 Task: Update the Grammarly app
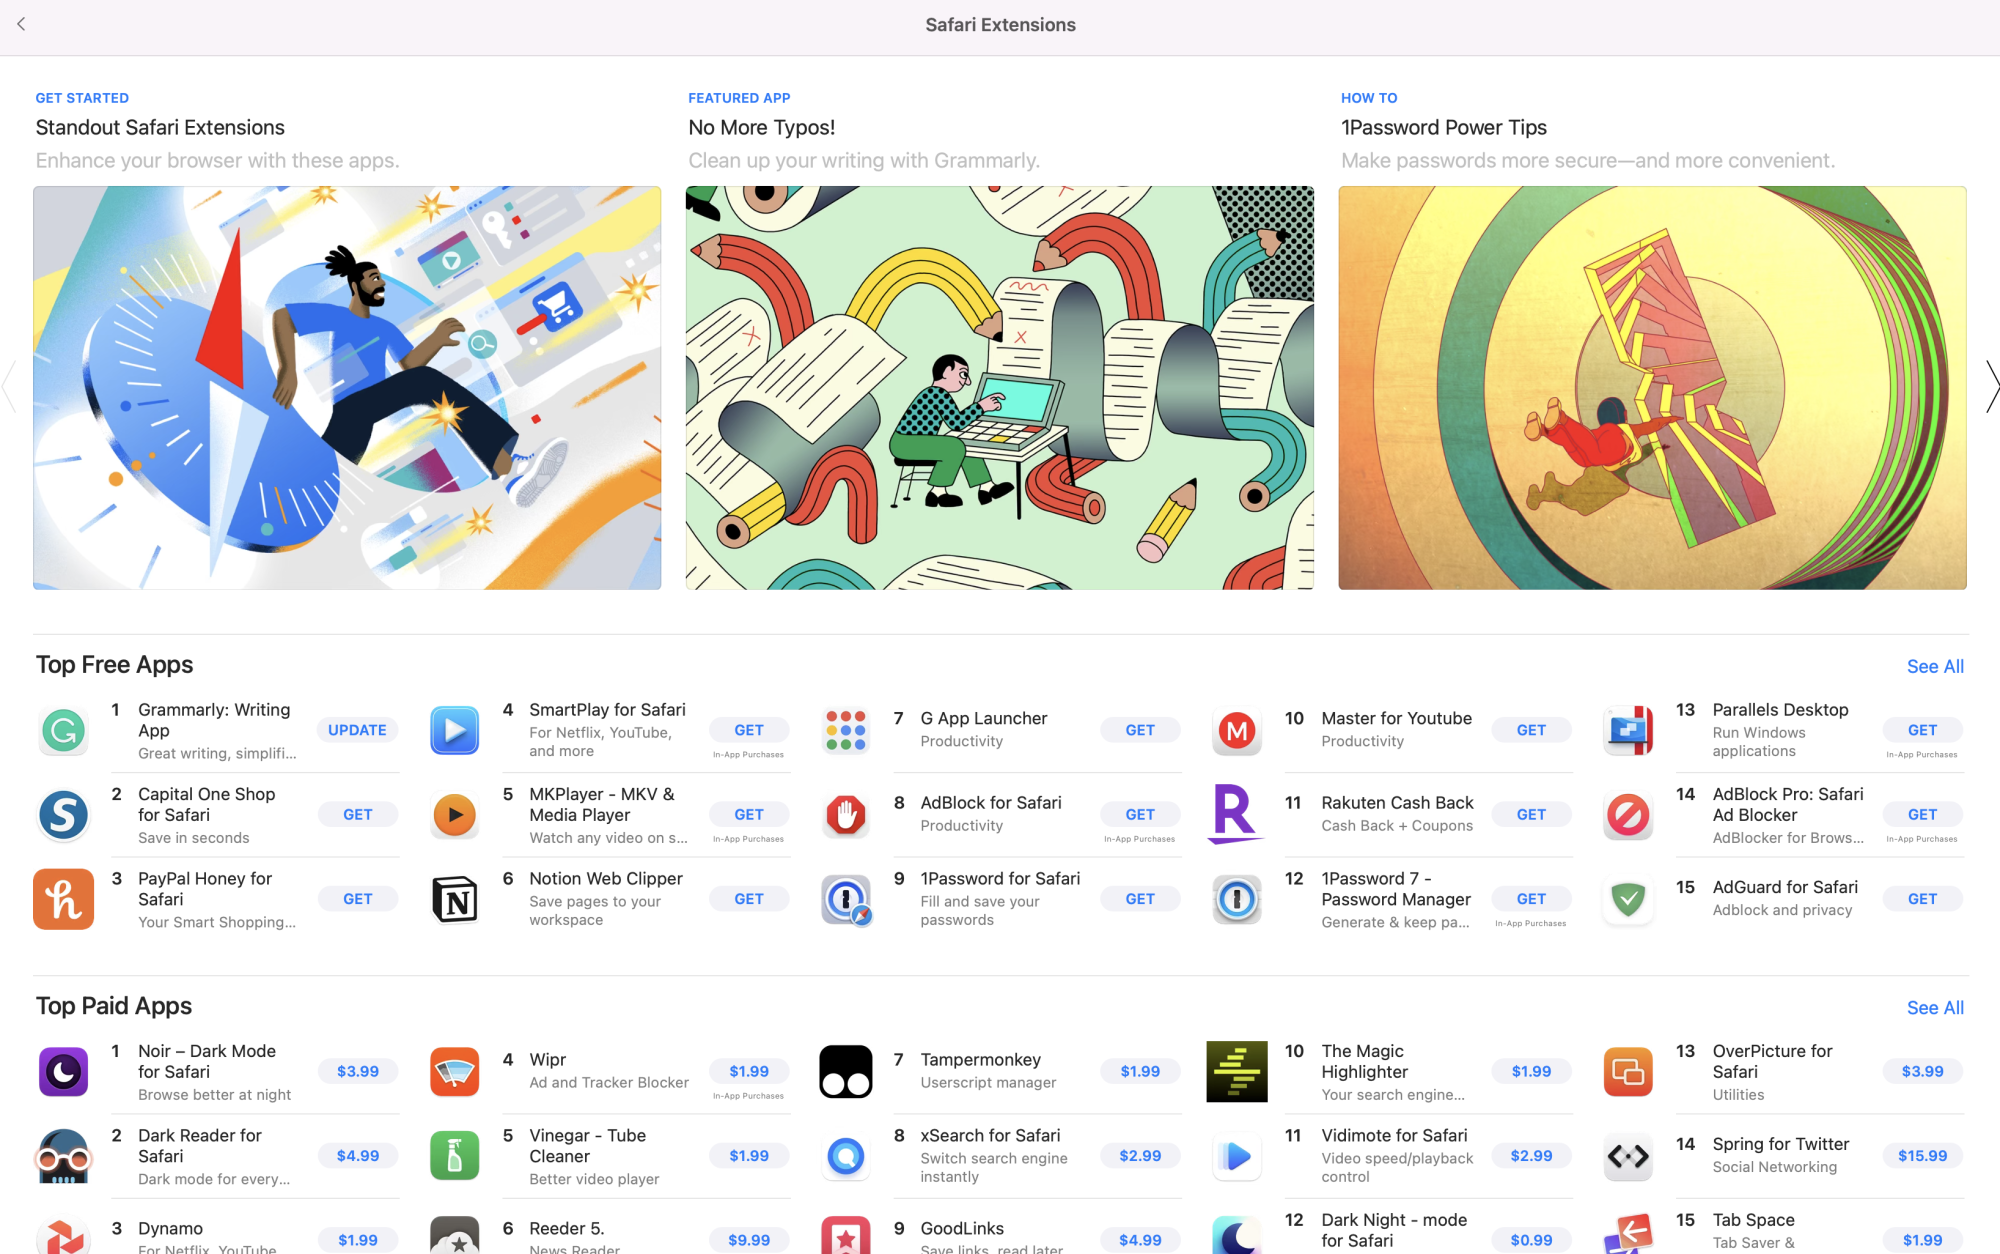click(357, 730)
